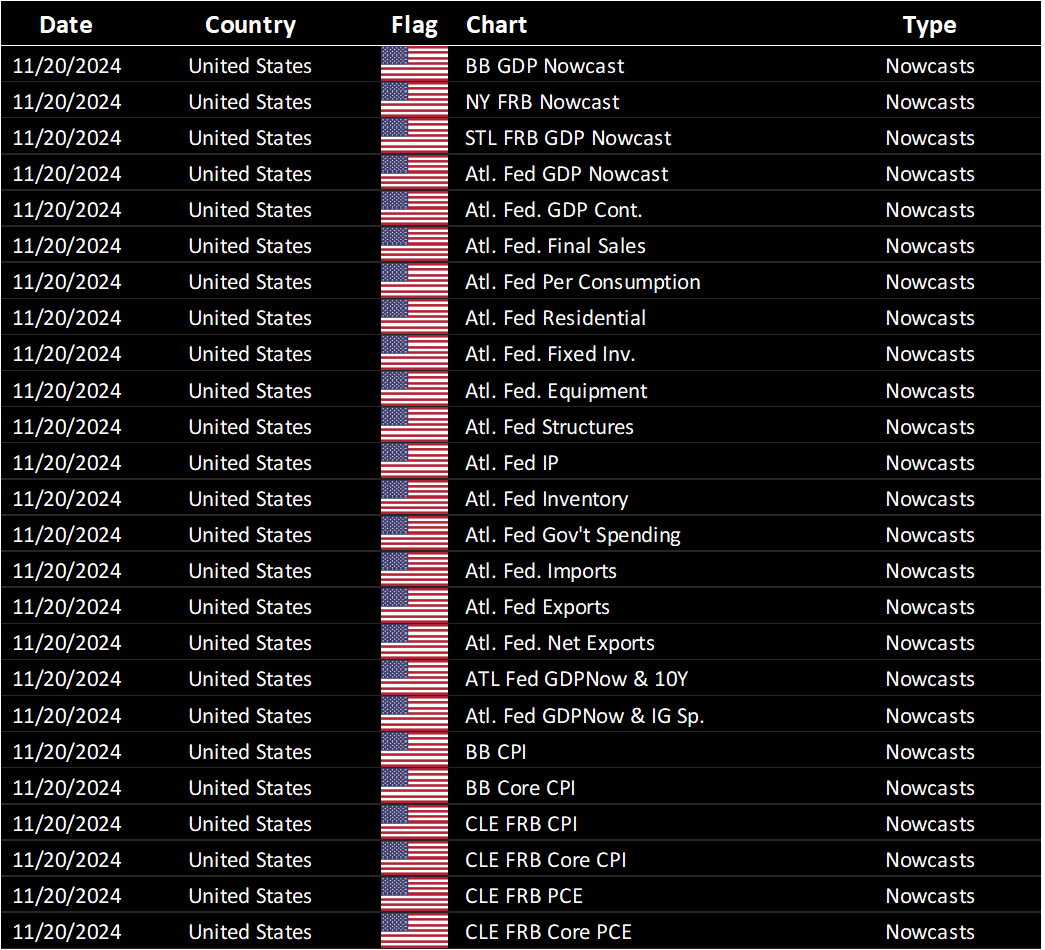The image size is (1045, 950).
Task: Click the US flag in Atl. Fed IP row
Action: click(x=415, y=461)
